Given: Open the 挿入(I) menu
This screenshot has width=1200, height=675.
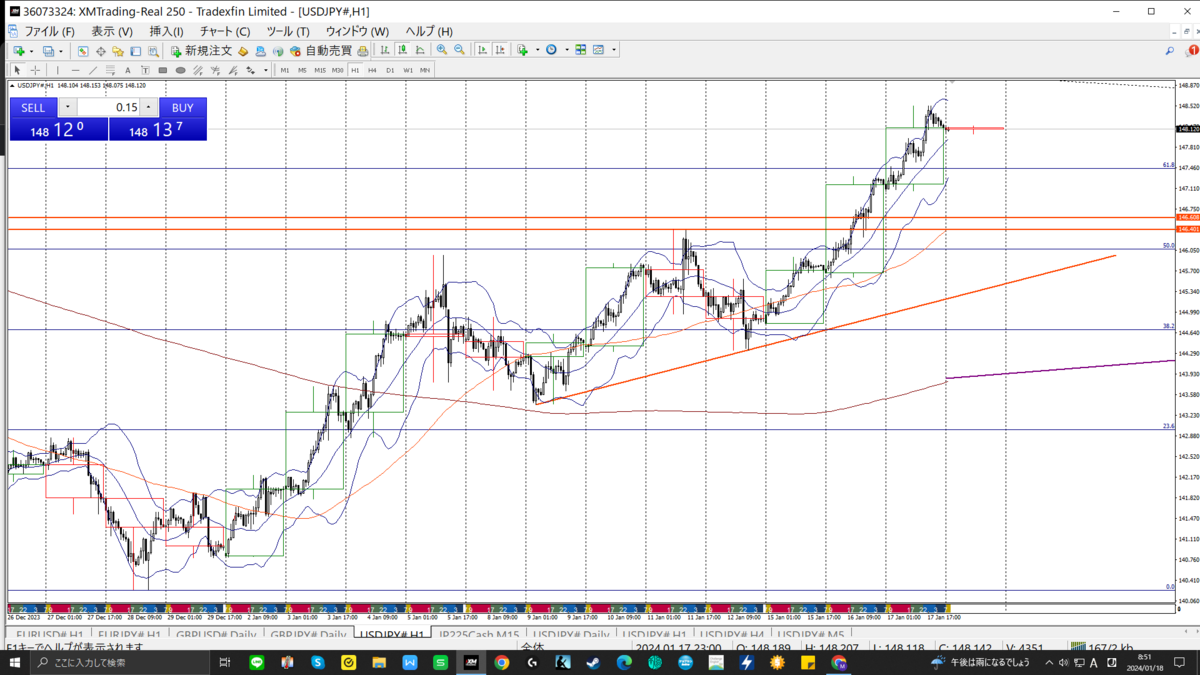Looking at the screenshot, I should 167,31.
